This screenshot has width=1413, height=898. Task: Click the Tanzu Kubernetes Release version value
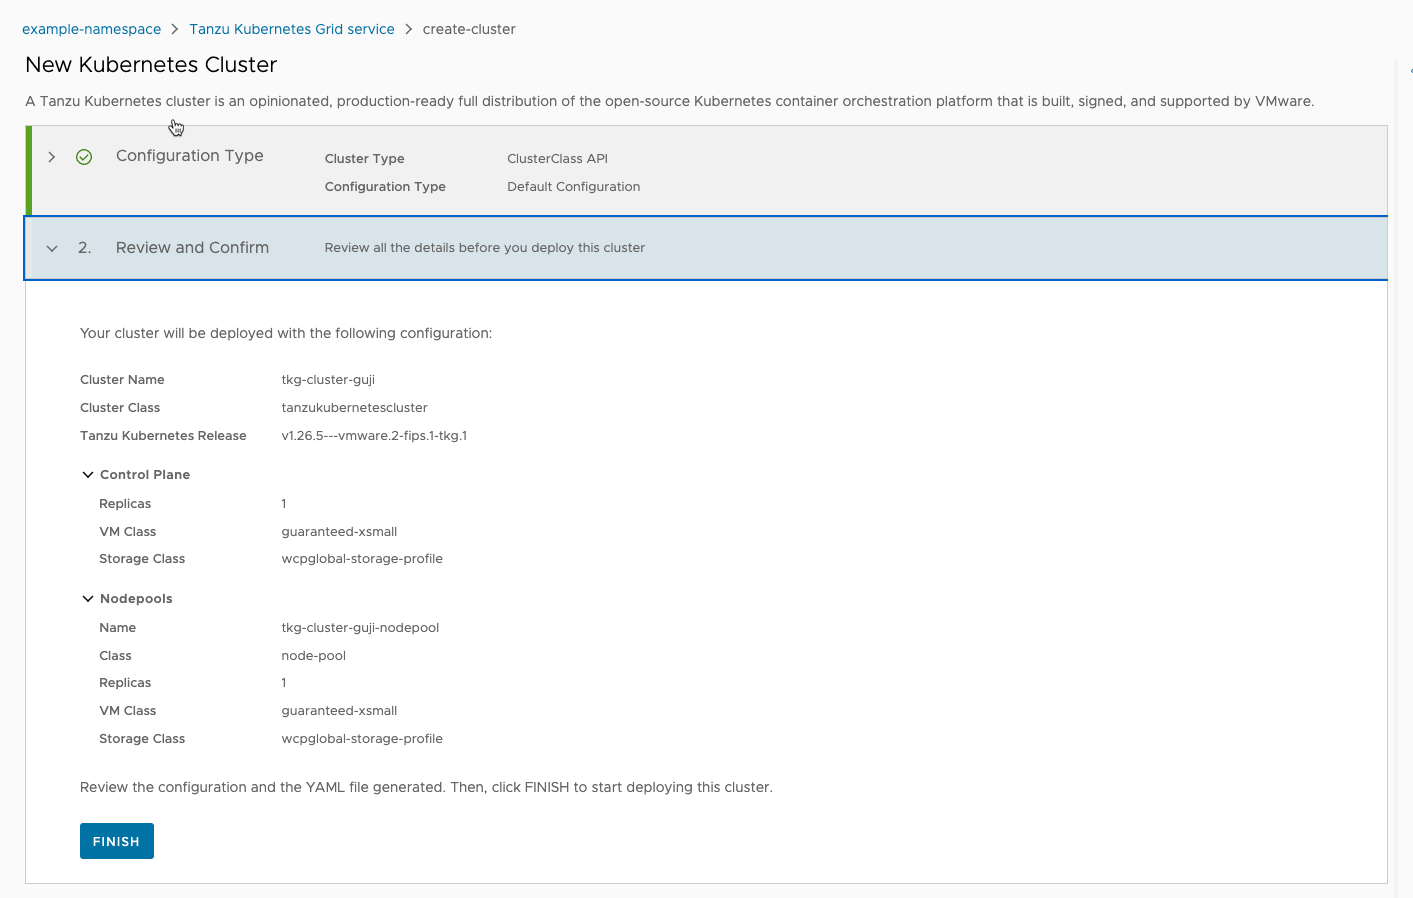pyautogui.click(x=374, y=436)
